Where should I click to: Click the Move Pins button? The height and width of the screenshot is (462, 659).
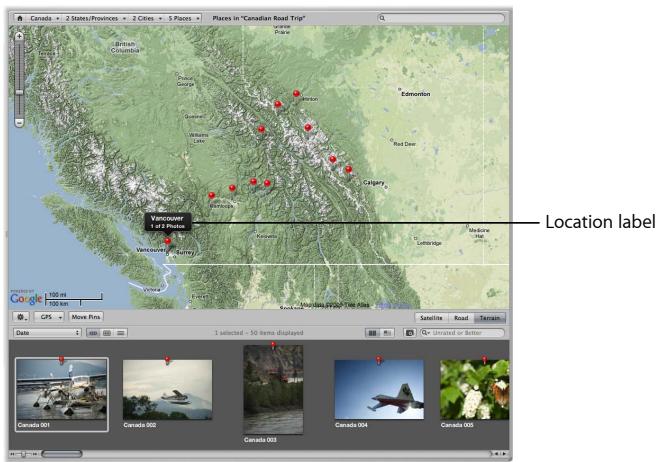(x=86, y=317)
